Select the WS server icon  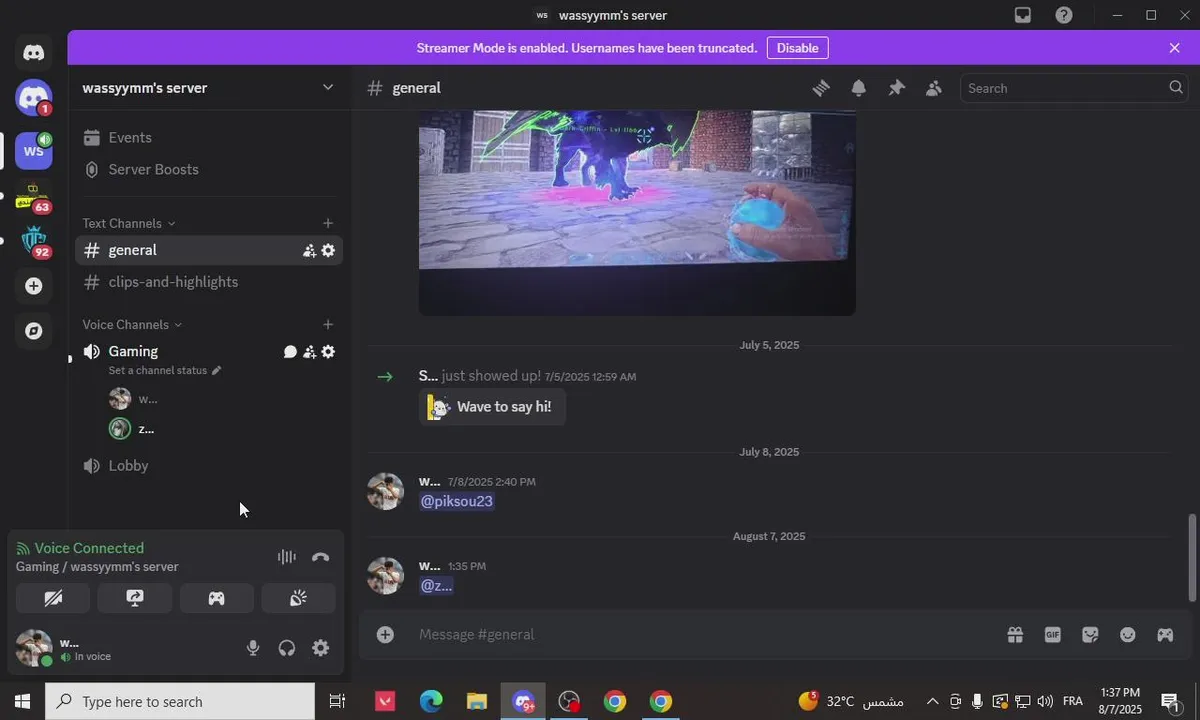point(34,151)
